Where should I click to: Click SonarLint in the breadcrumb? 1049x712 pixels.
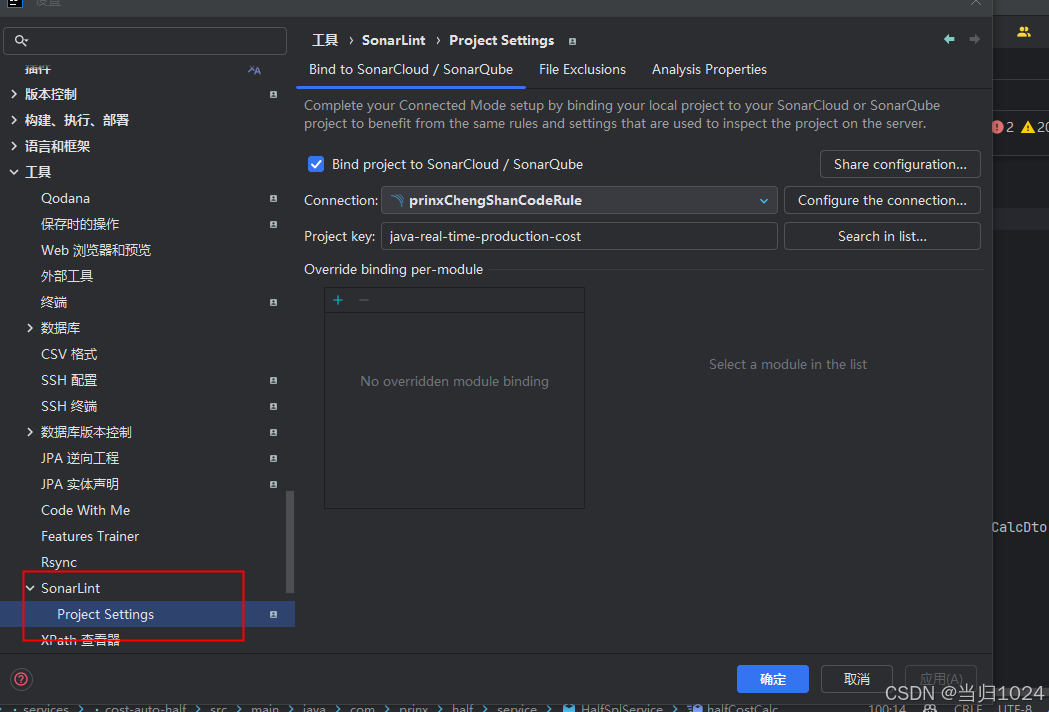pyautogui.click(x=393, y=40)
